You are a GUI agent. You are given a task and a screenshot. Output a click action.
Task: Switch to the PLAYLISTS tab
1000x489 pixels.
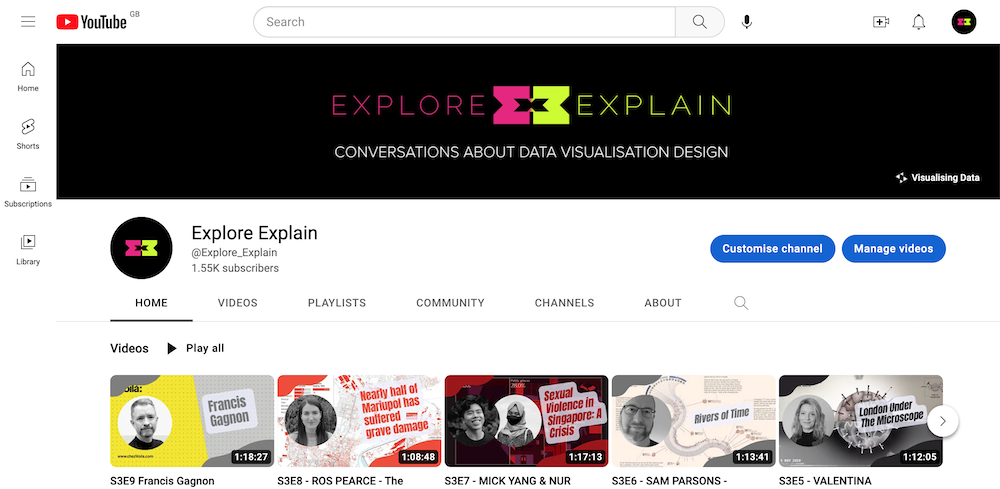tap(337, 303)
